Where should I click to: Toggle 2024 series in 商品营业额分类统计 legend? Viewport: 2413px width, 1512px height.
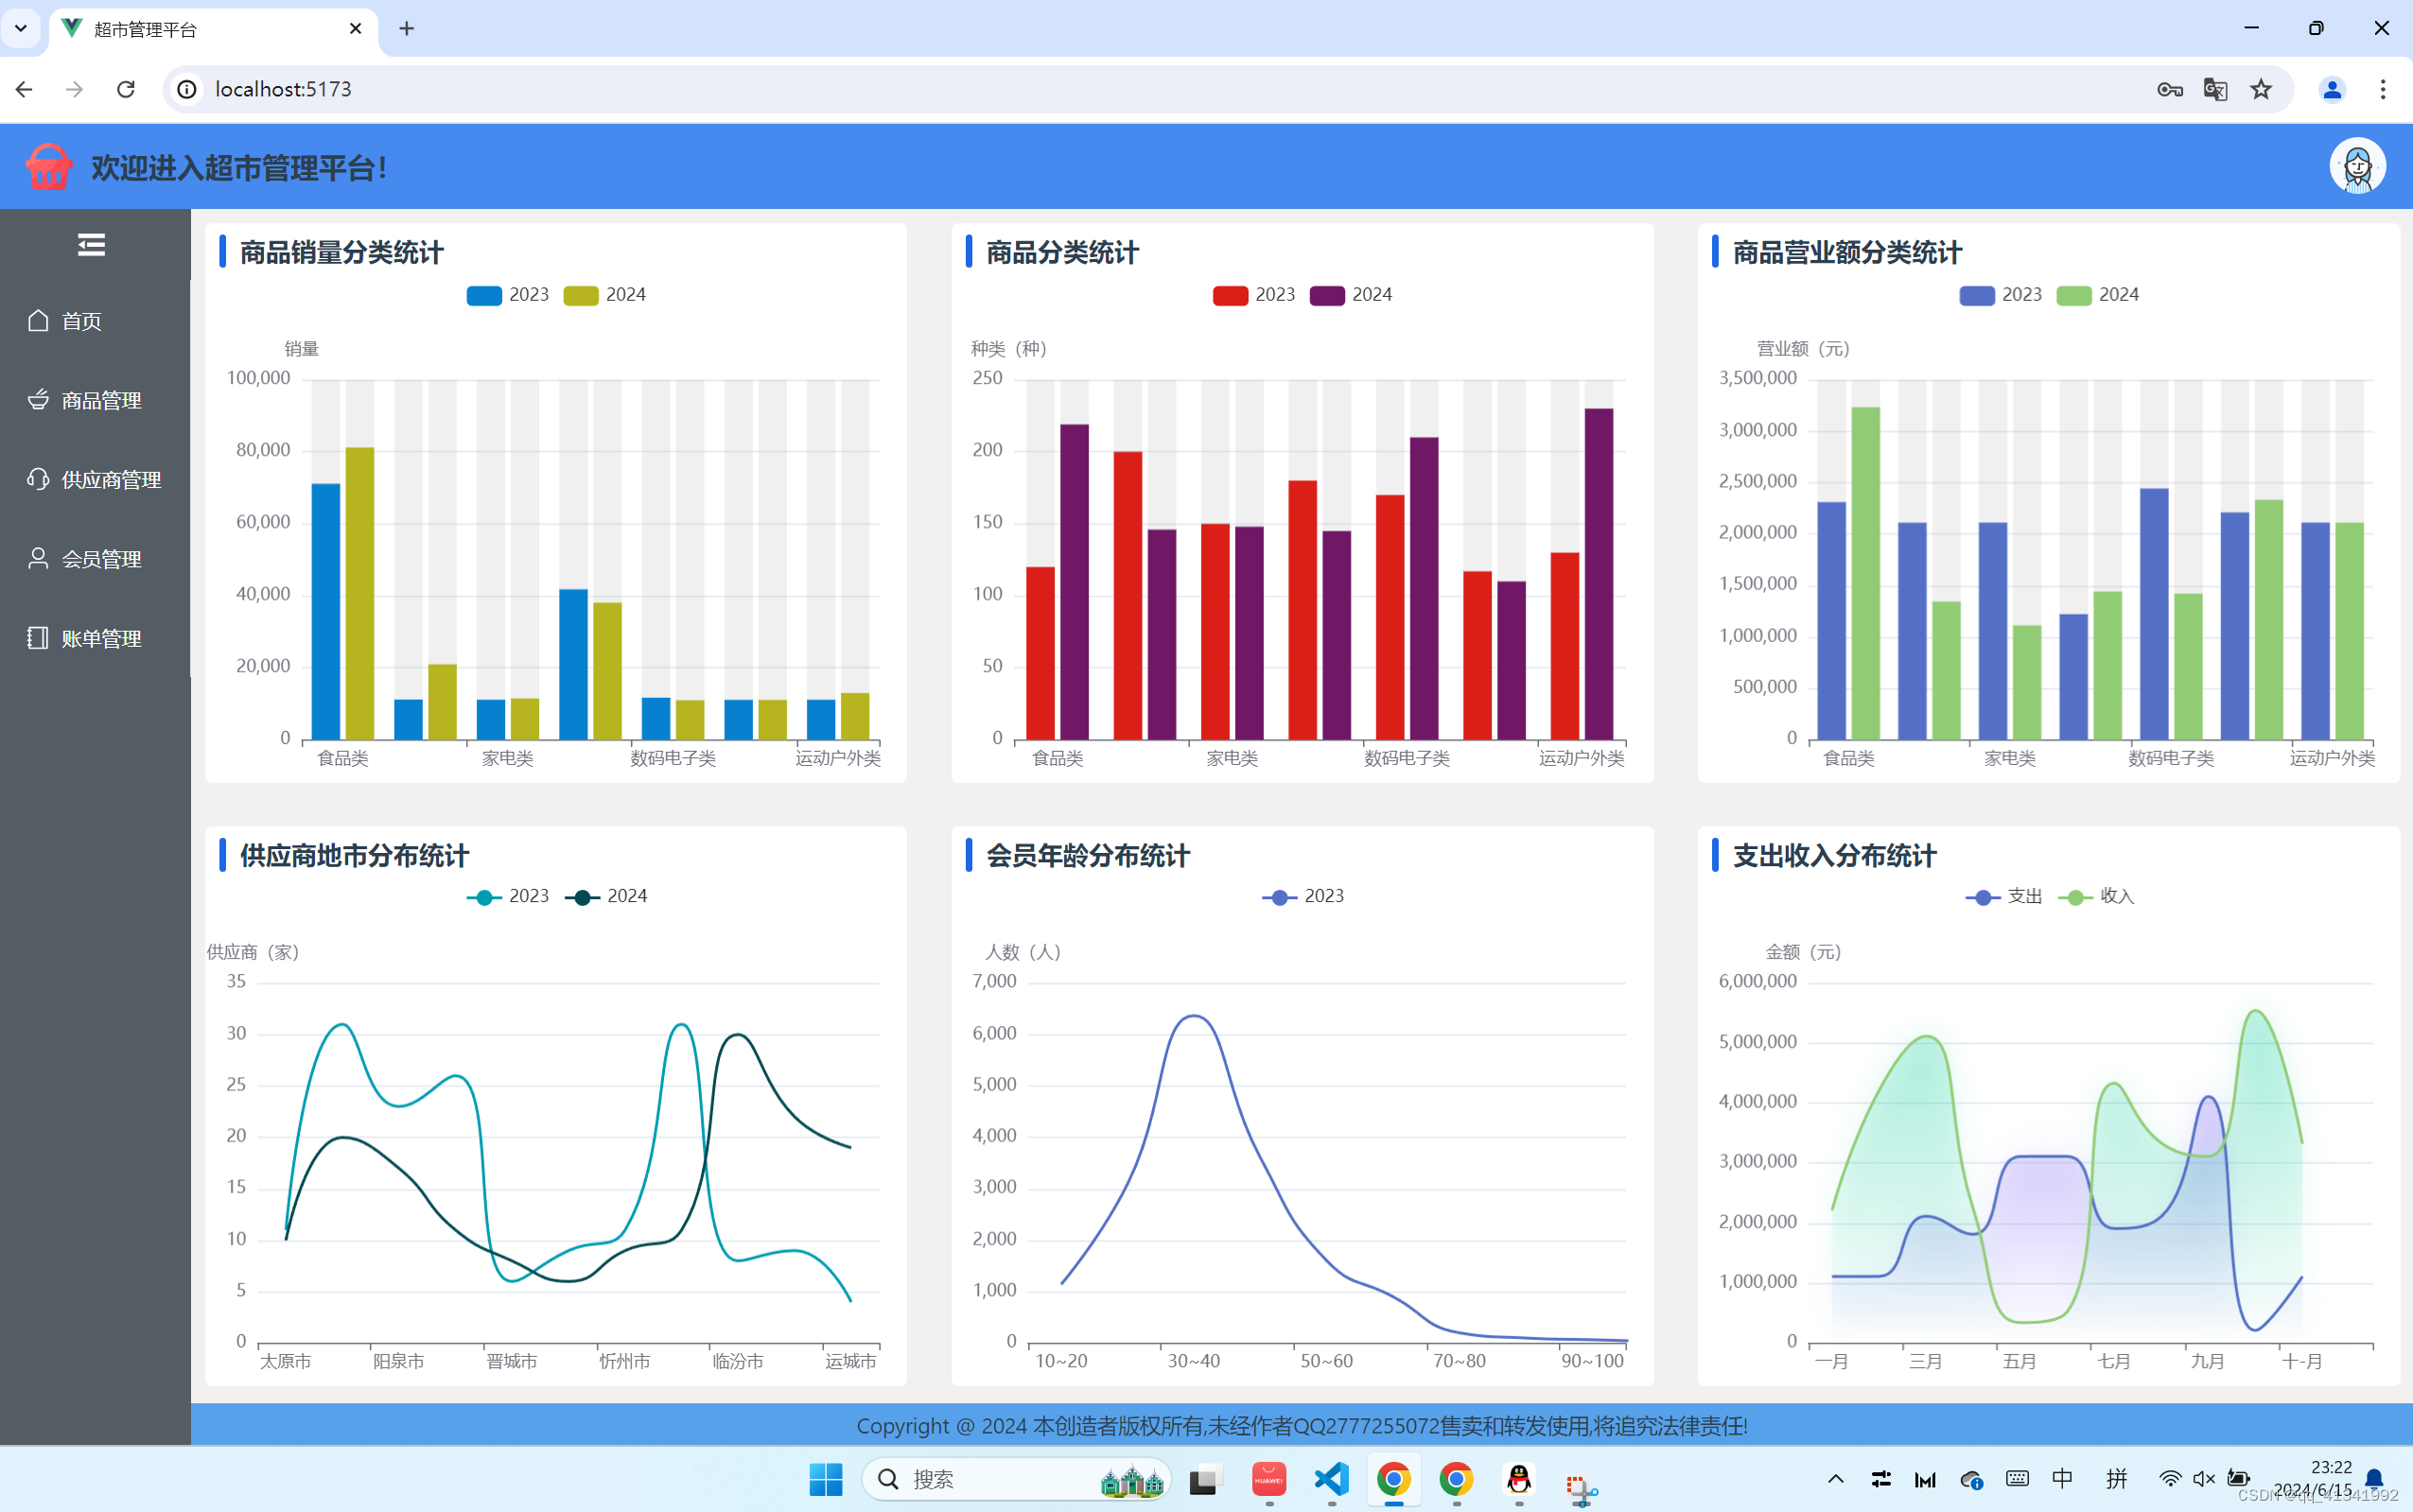(2098, 295)
